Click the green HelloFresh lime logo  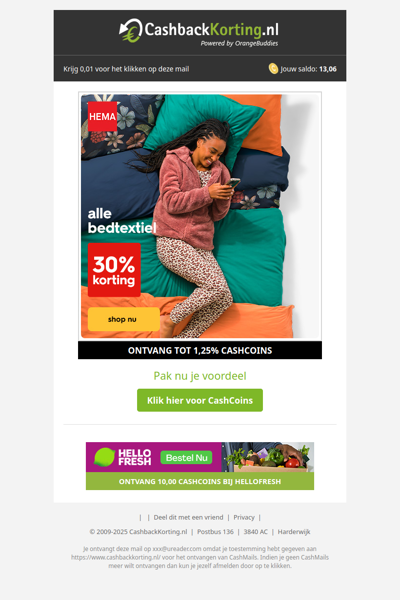pyautogui.click(x=104, y=457)
